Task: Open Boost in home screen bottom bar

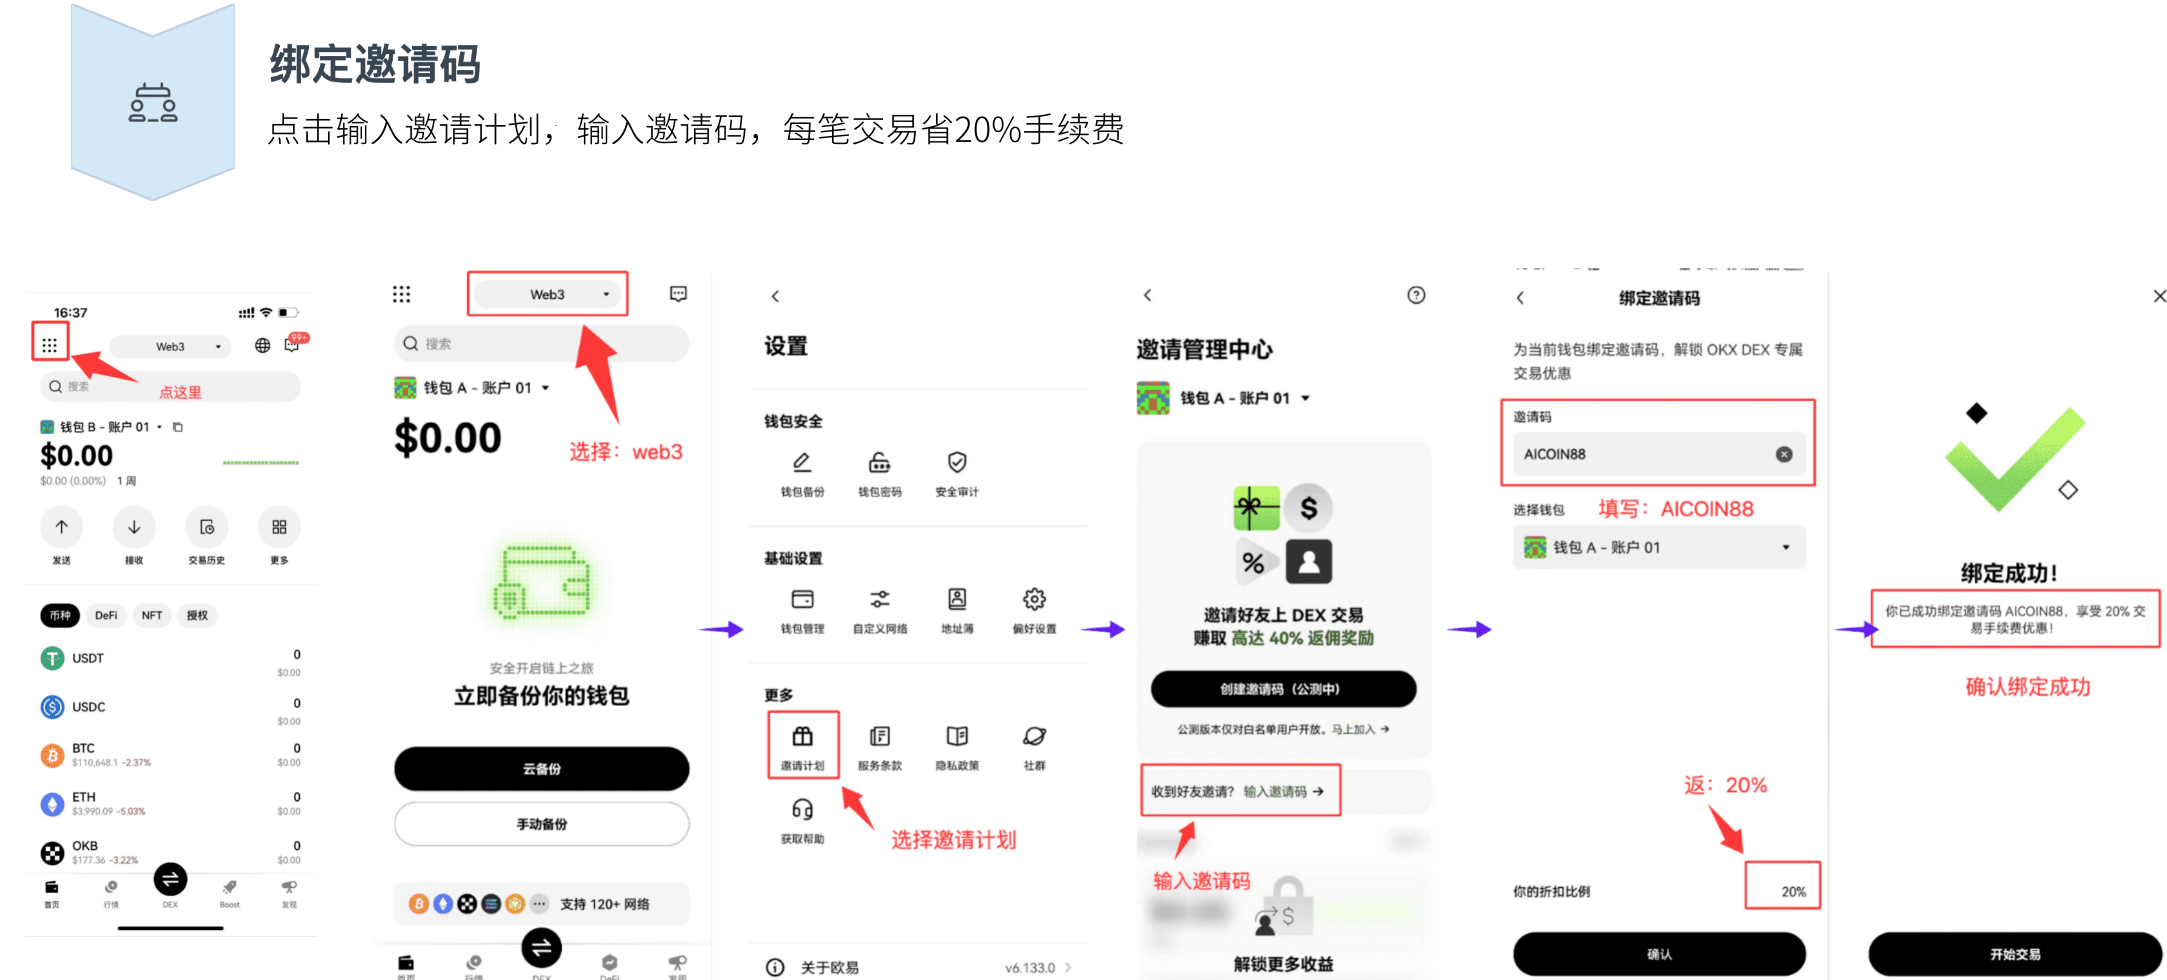Action: pyautogui.click(x=230, y=893)
